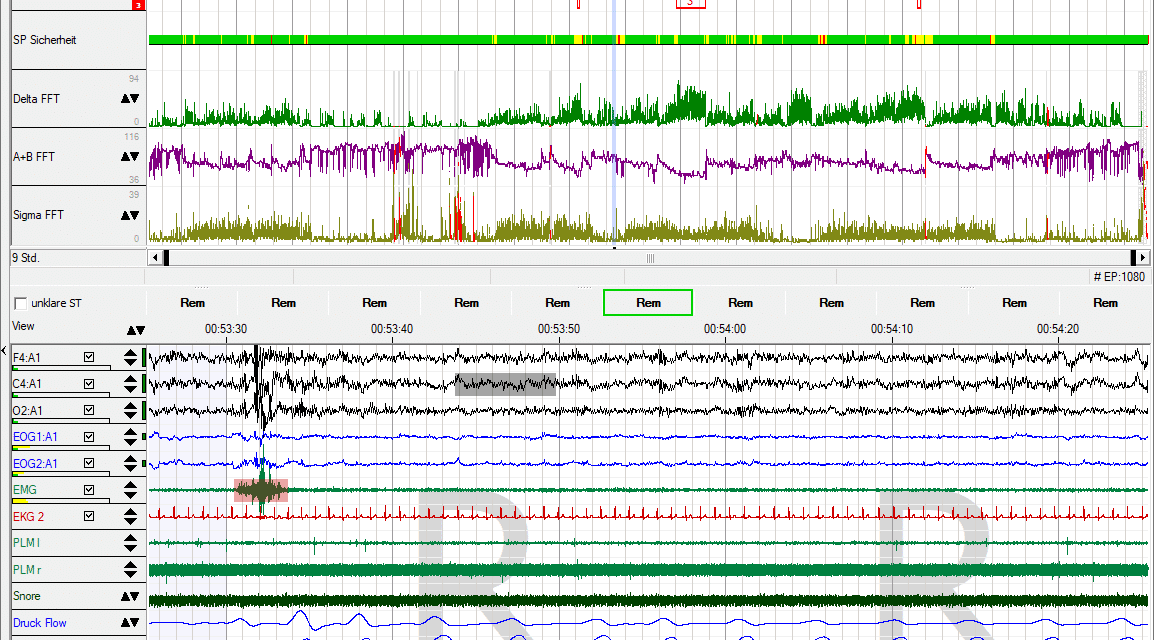Click the up arrow beside O2:A1
Image resolution: width=1154 pixels, height=640 pixels.
pos(130,405)
